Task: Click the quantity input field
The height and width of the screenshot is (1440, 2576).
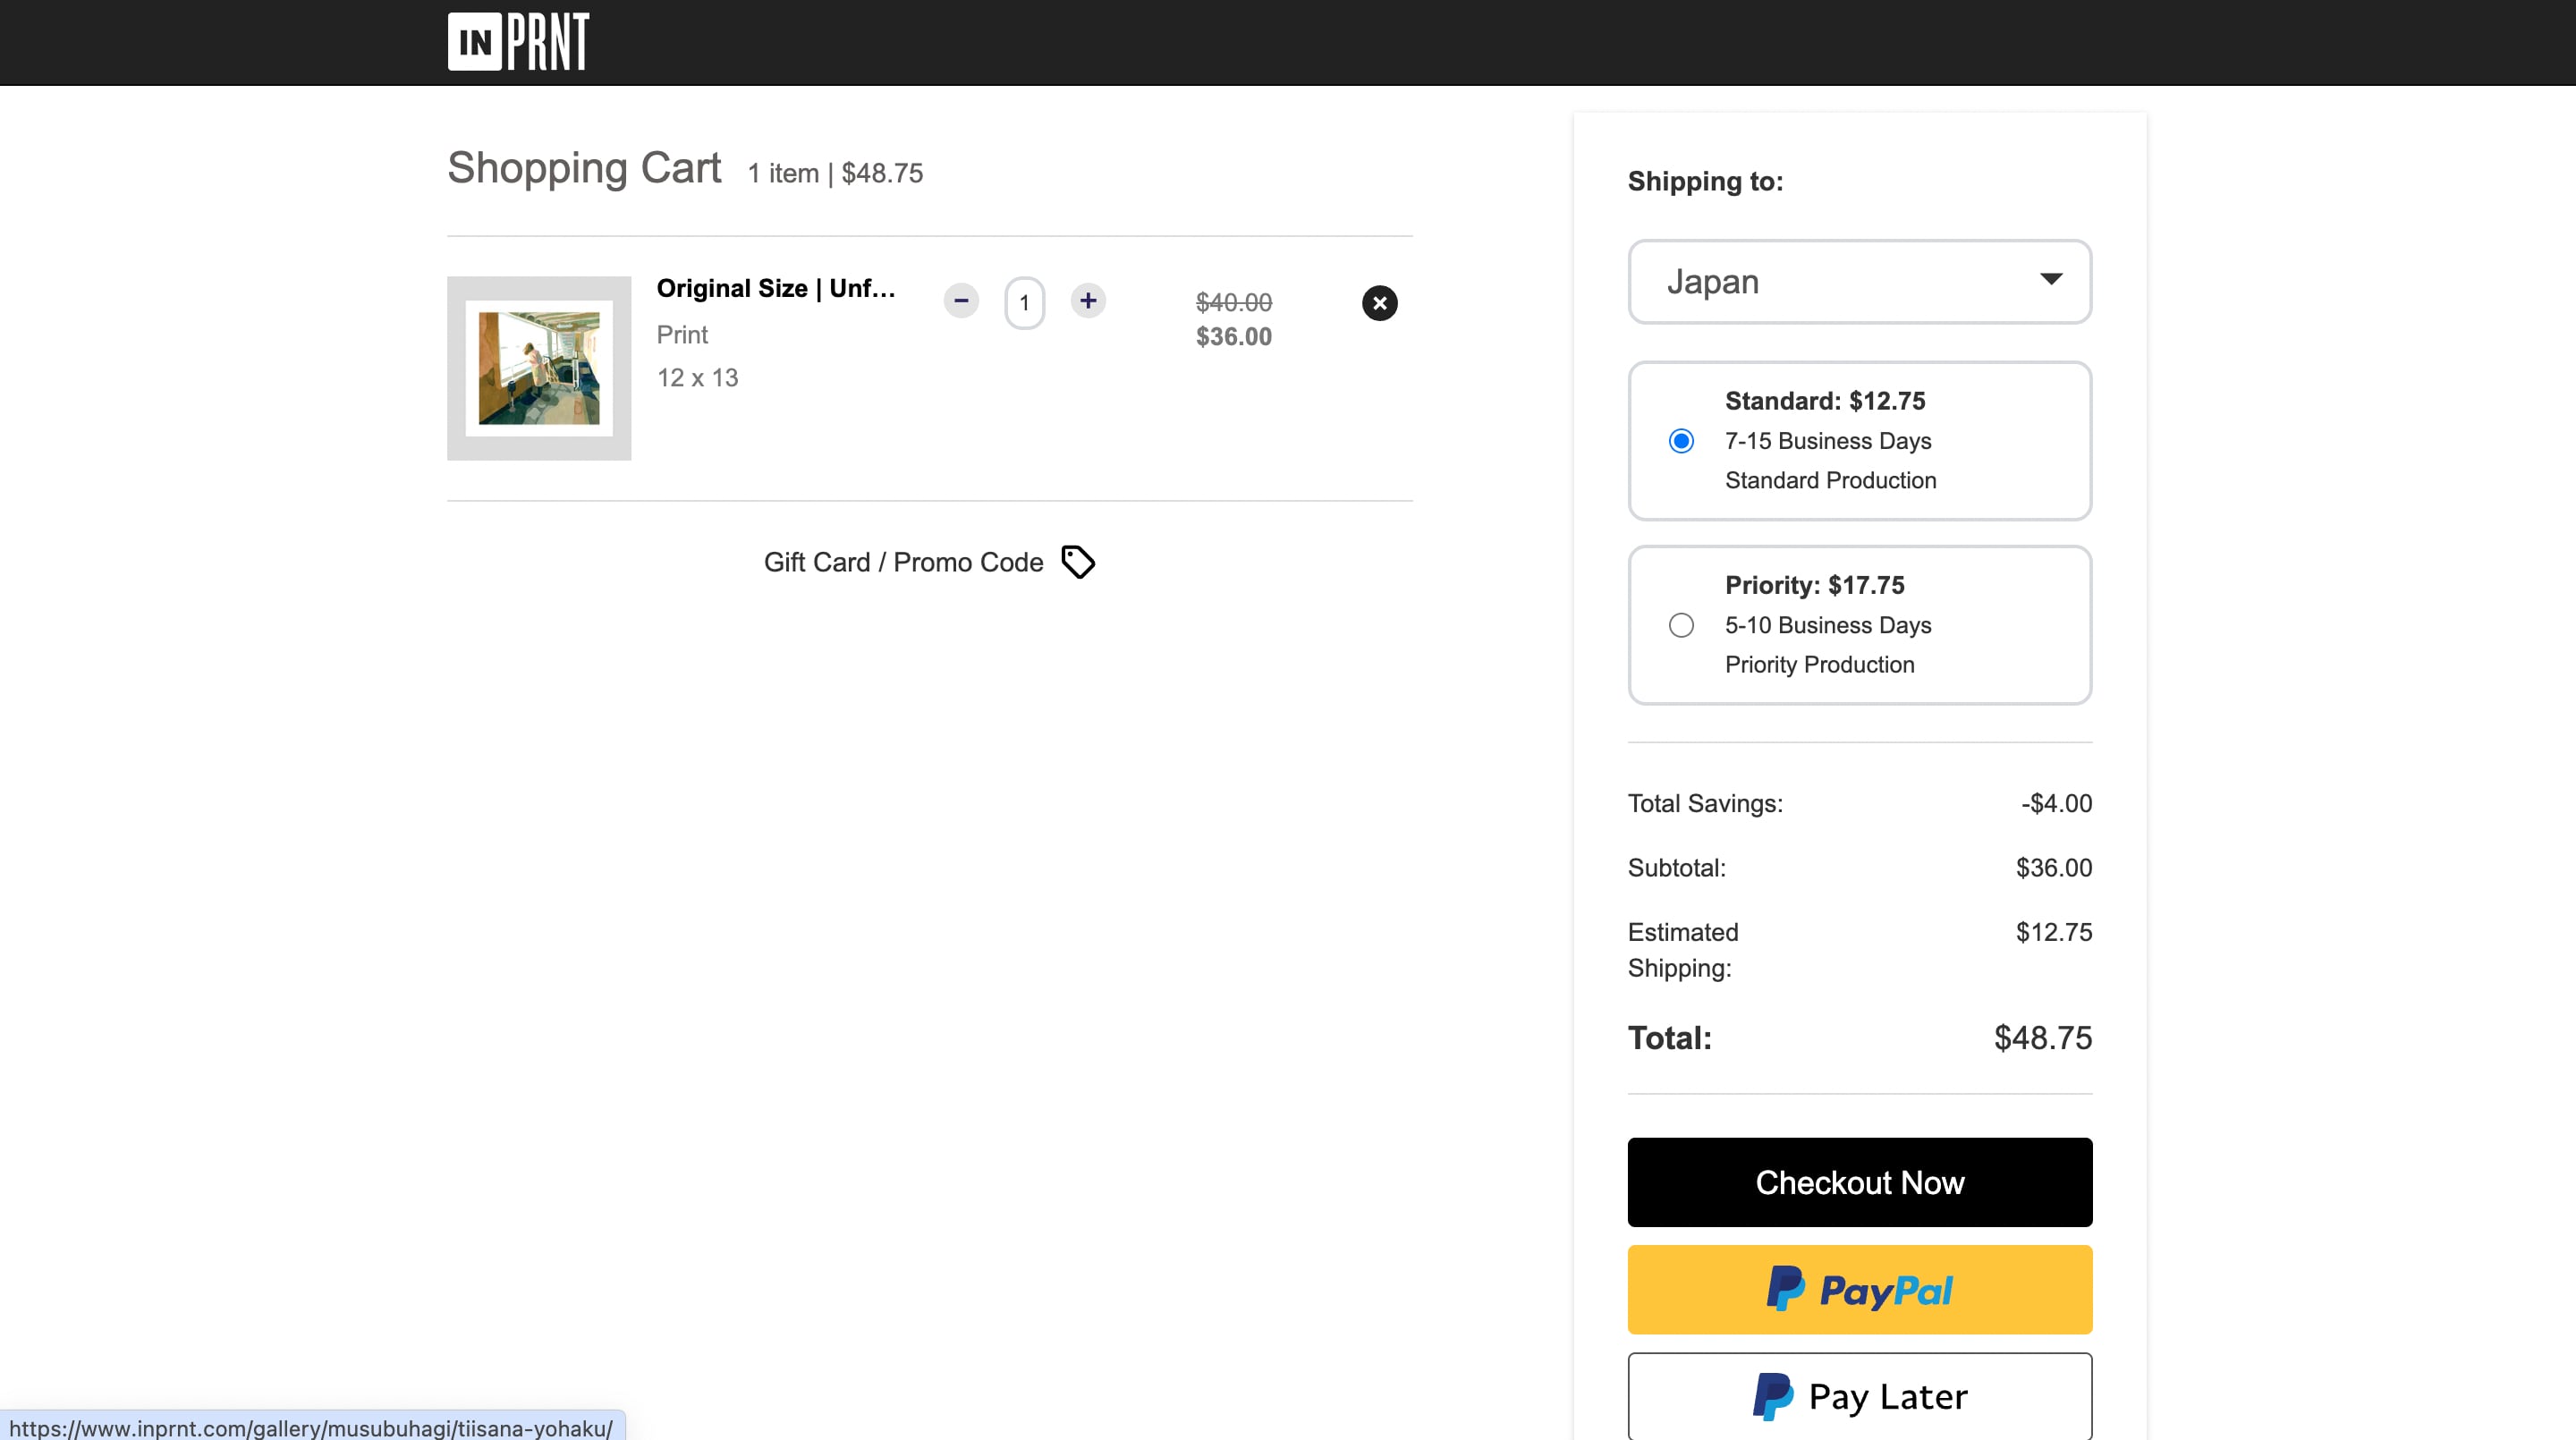Action: point(1024,303)
